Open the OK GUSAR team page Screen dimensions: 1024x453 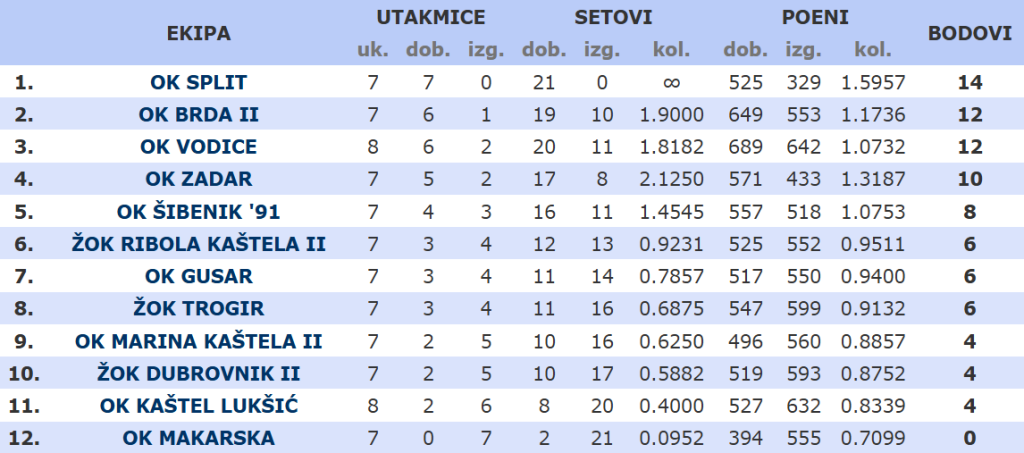[x=198, y=276]
